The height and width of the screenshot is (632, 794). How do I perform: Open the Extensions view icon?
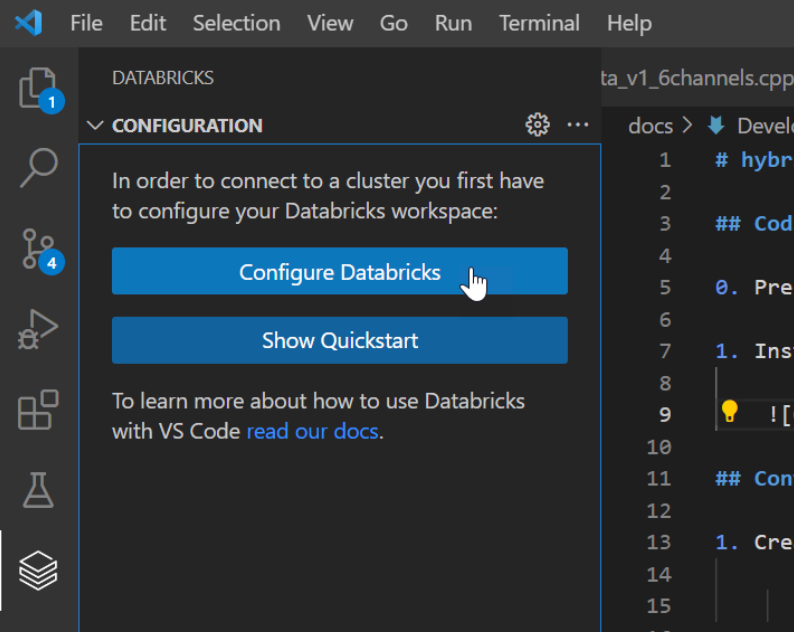[38, 409]
